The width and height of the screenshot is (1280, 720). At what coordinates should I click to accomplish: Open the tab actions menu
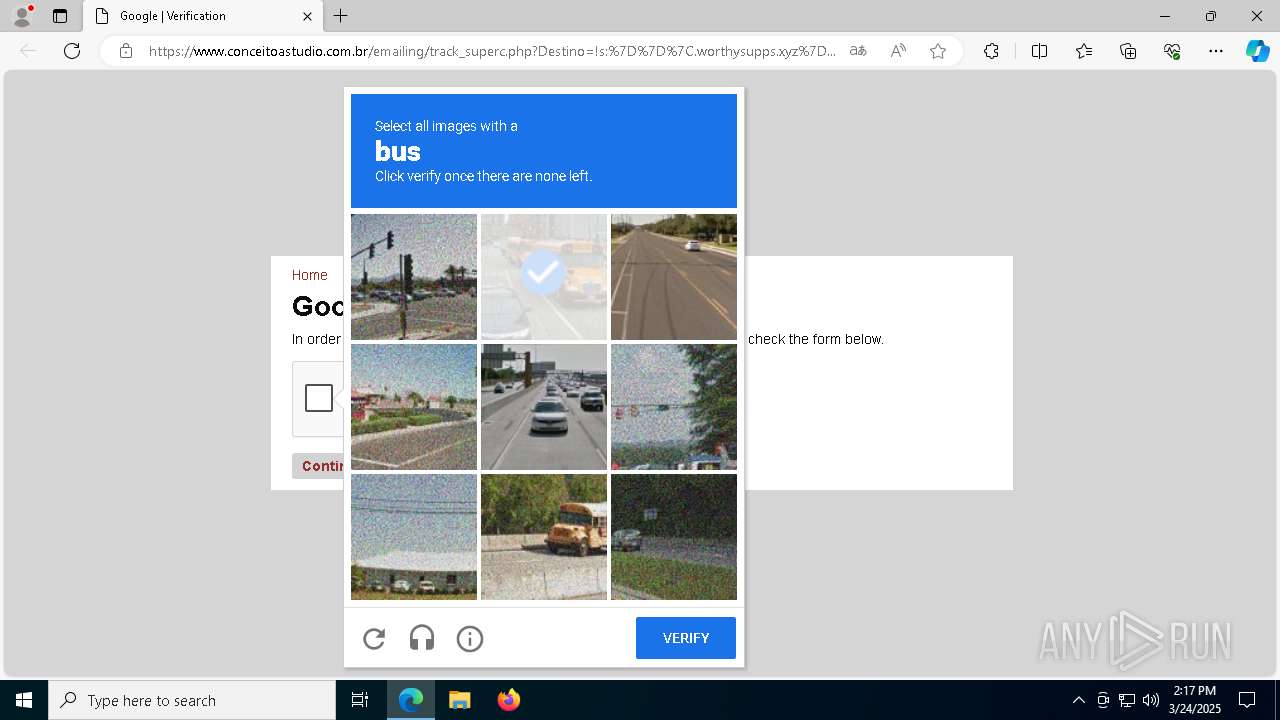point(60,16)
